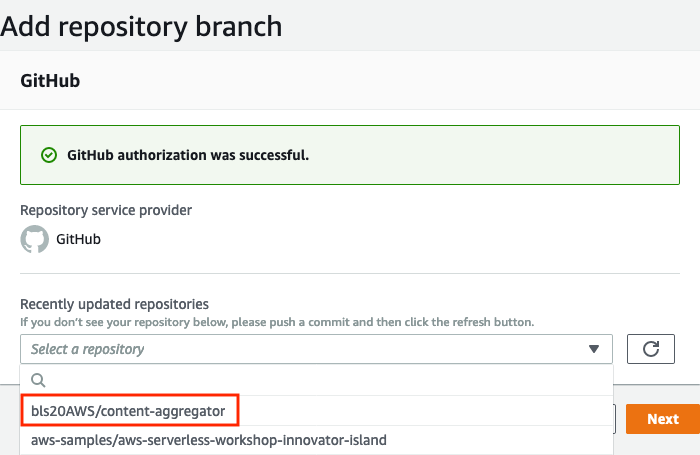Screen dimensions: 700x455
Task: Click empty area of green success banner
Action: point(491,155)
